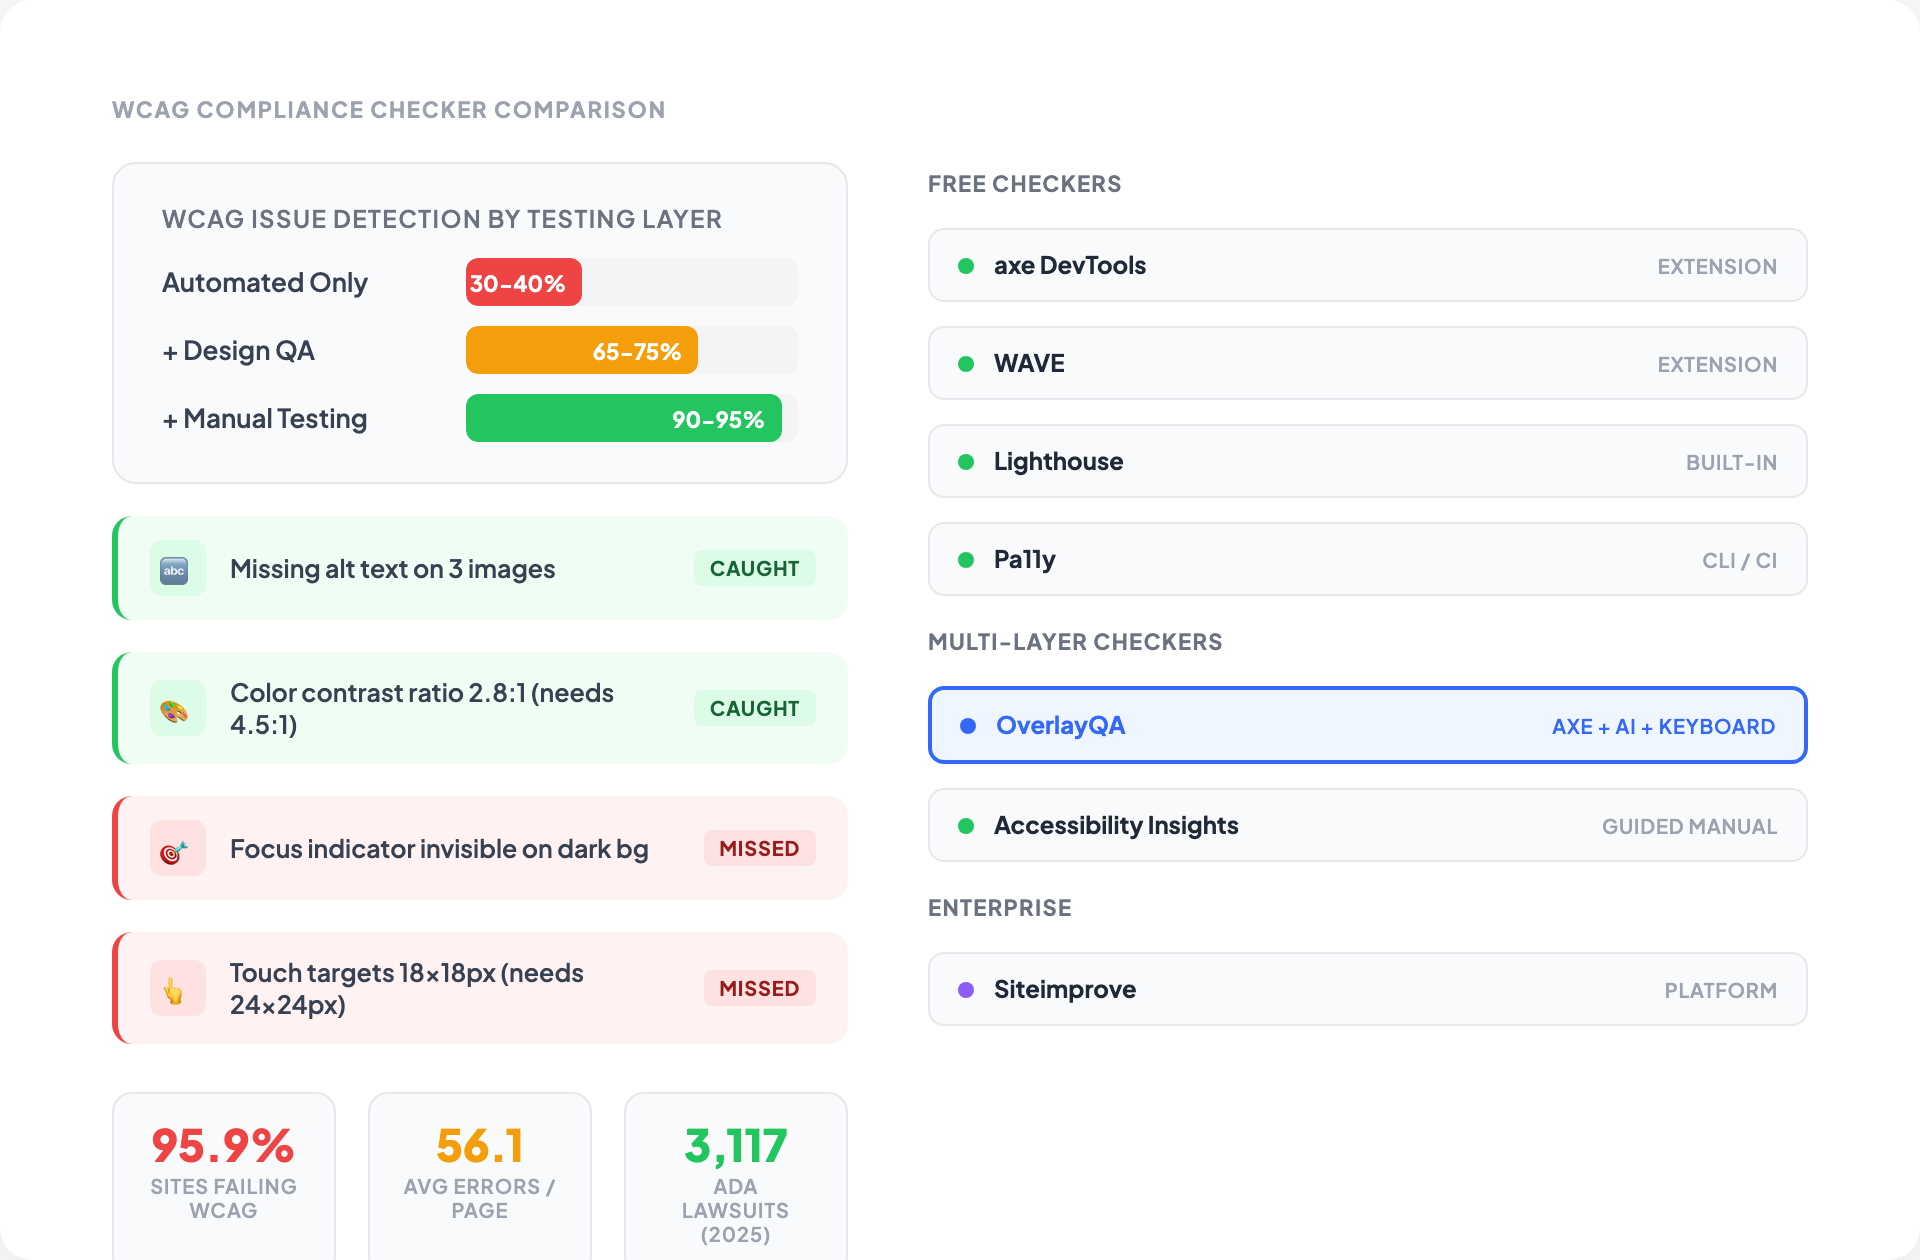Click the MISSED badge on Touch targets
This screenshot has height=1260, width=1920.
click(760, 989)
